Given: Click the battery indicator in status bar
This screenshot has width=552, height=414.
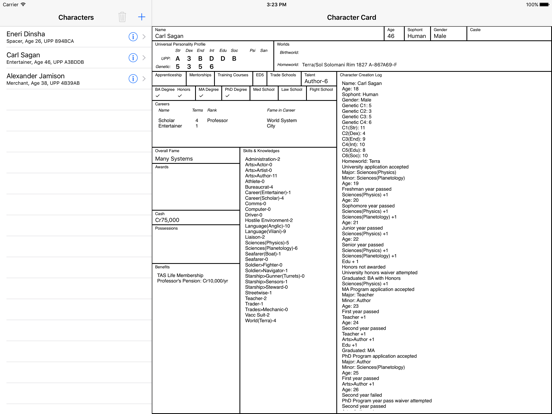Looking at the screenshot, I should coord(544,5).
